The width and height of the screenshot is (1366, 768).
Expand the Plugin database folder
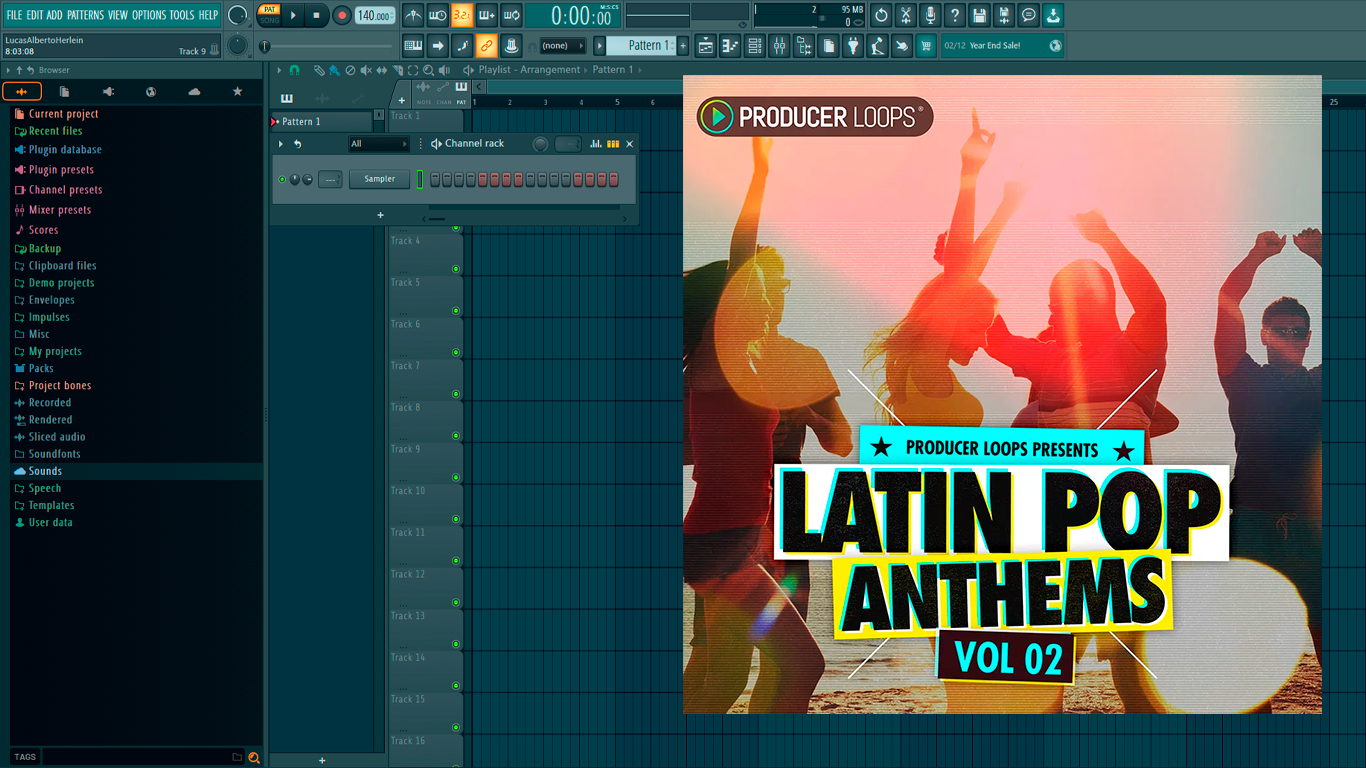pyautogui.click(x=65, y=150)
